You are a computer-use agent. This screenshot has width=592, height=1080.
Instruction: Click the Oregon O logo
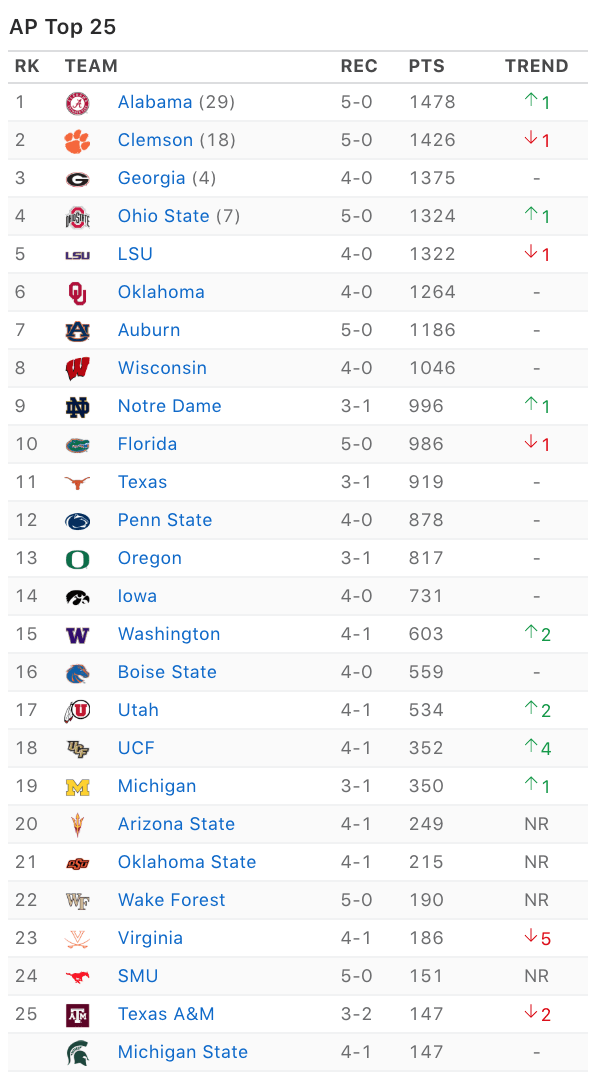point(77,559)
